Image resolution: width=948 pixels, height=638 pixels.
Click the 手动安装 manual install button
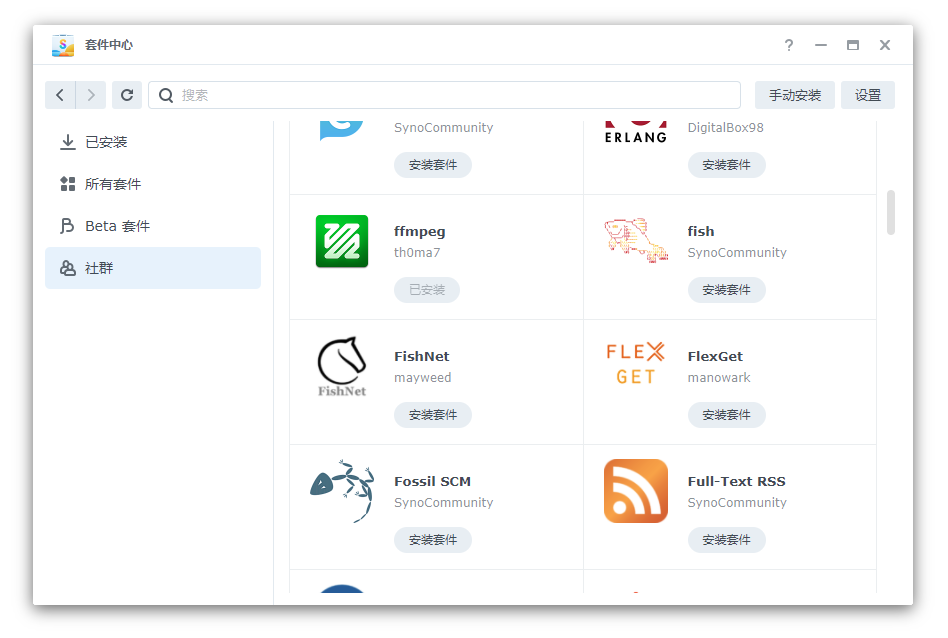pyautogui.click(x=794, y=95)
